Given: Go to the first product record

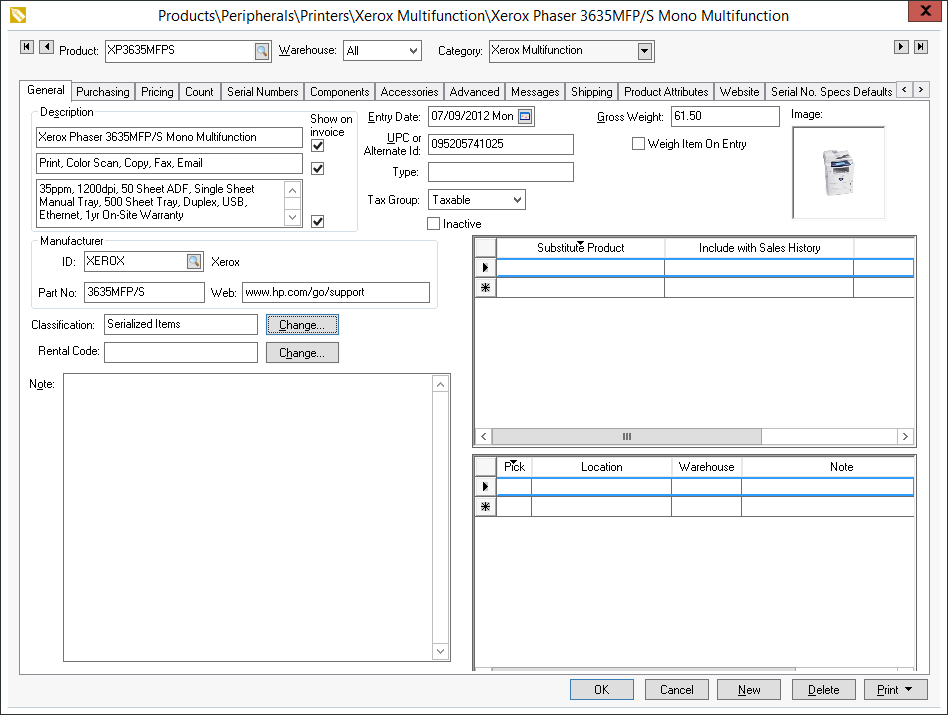Looking at the screenshot, I should point(27,48).
